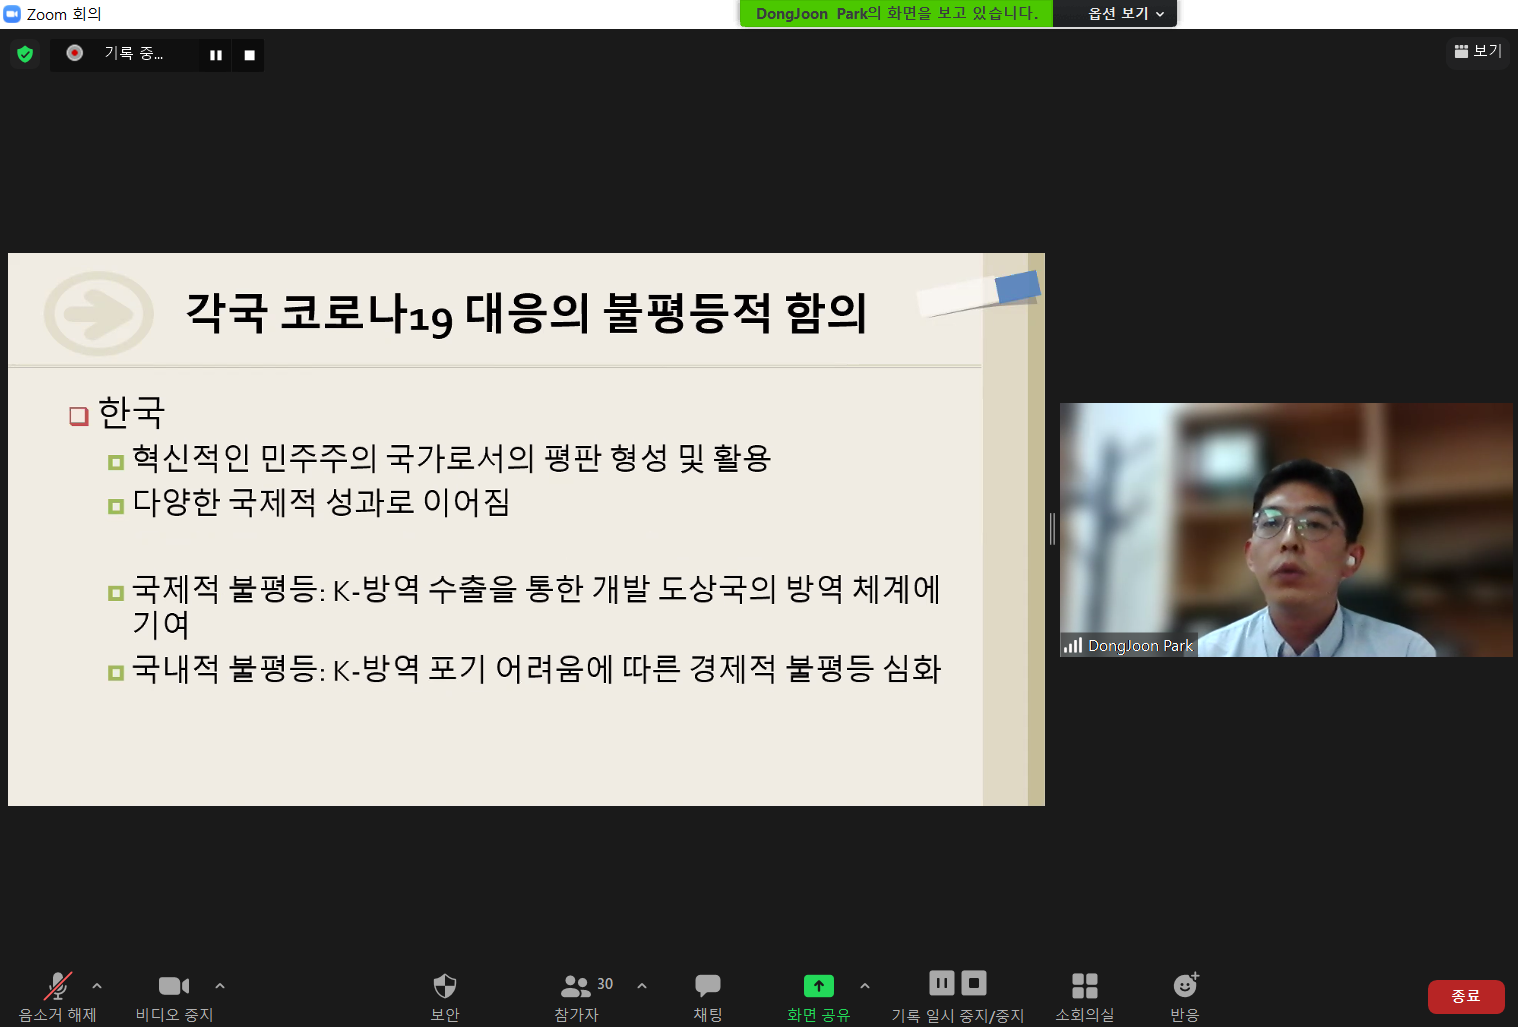Open the 참가자 participants panel

576,987
